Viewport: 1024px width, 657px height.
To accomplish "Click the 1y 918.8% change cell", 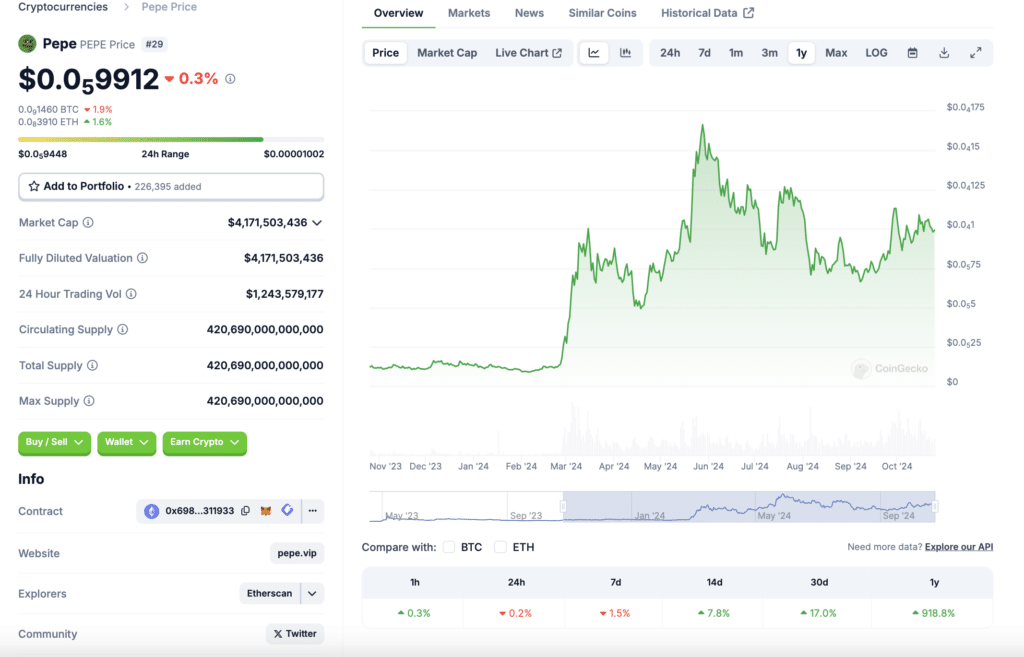I will [x=934, y=613].
